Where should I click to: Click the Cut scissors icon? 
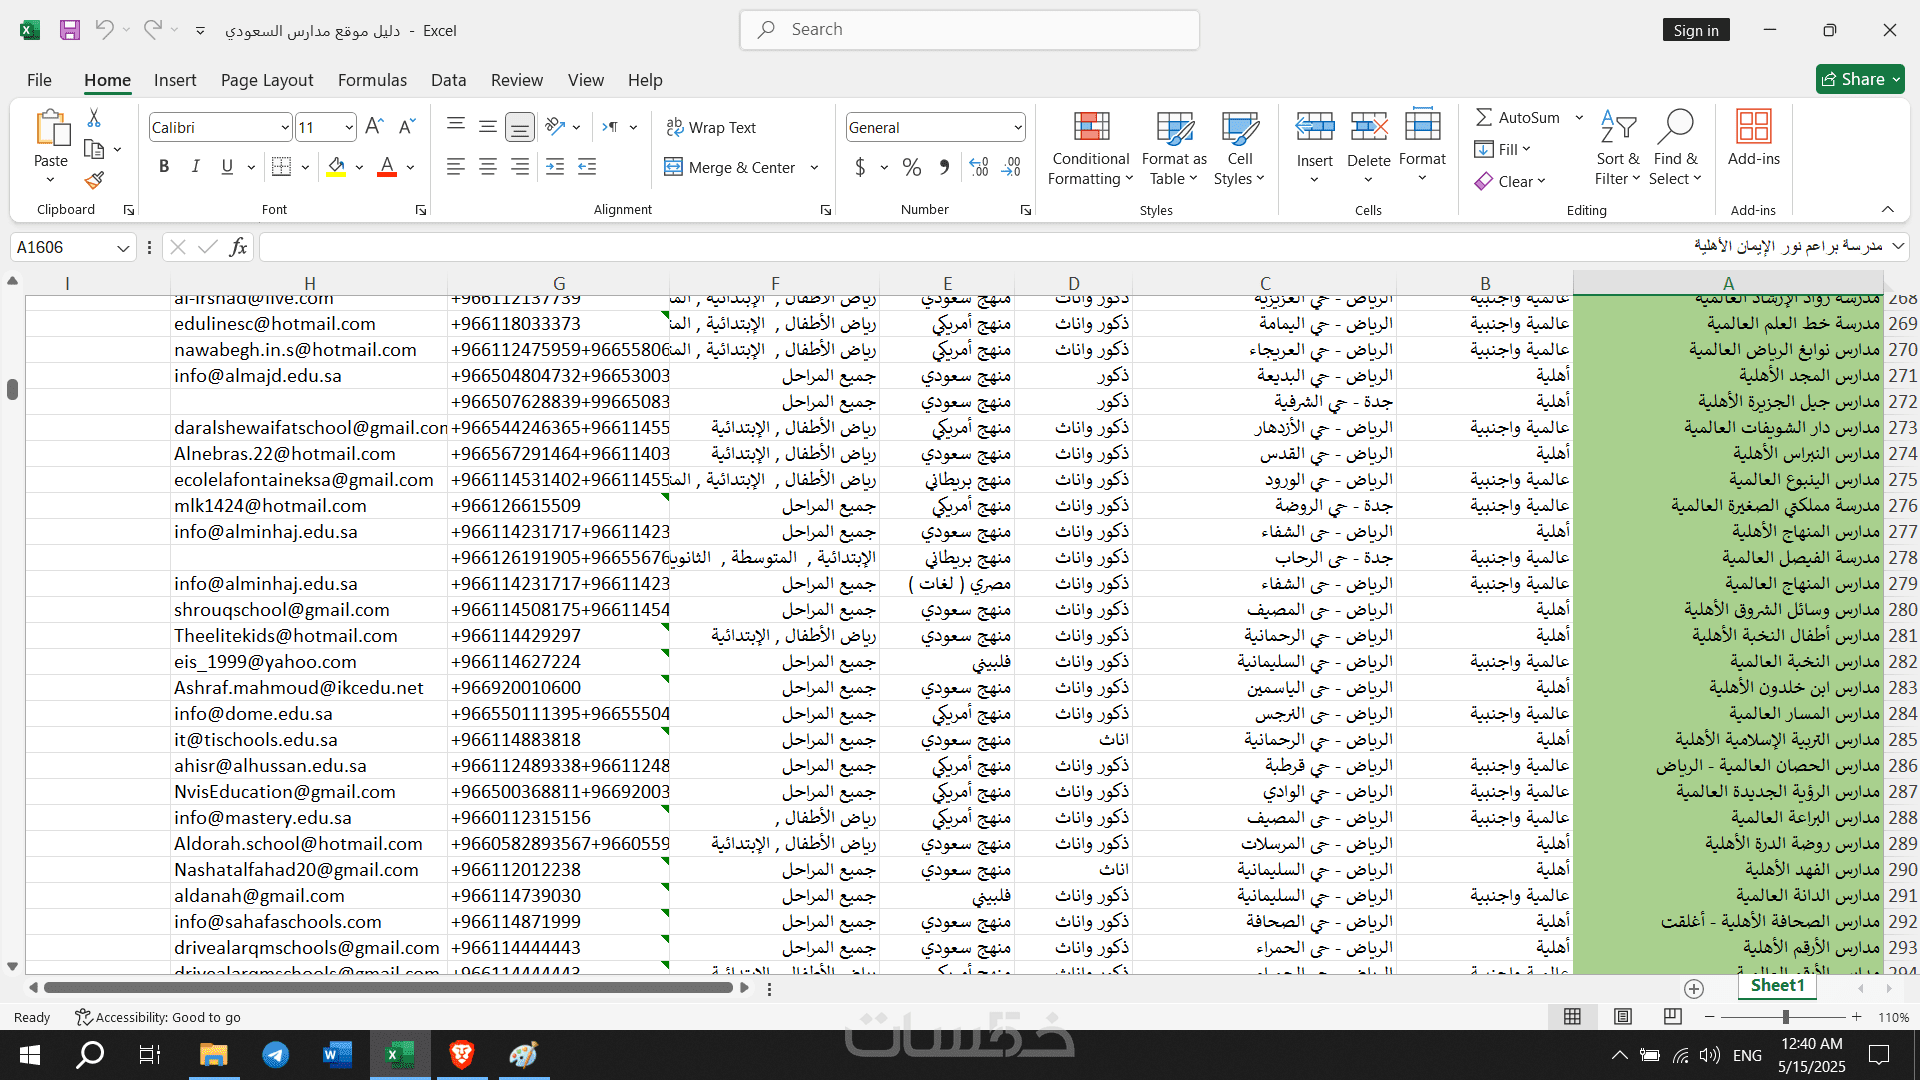[x=94, y=118]
